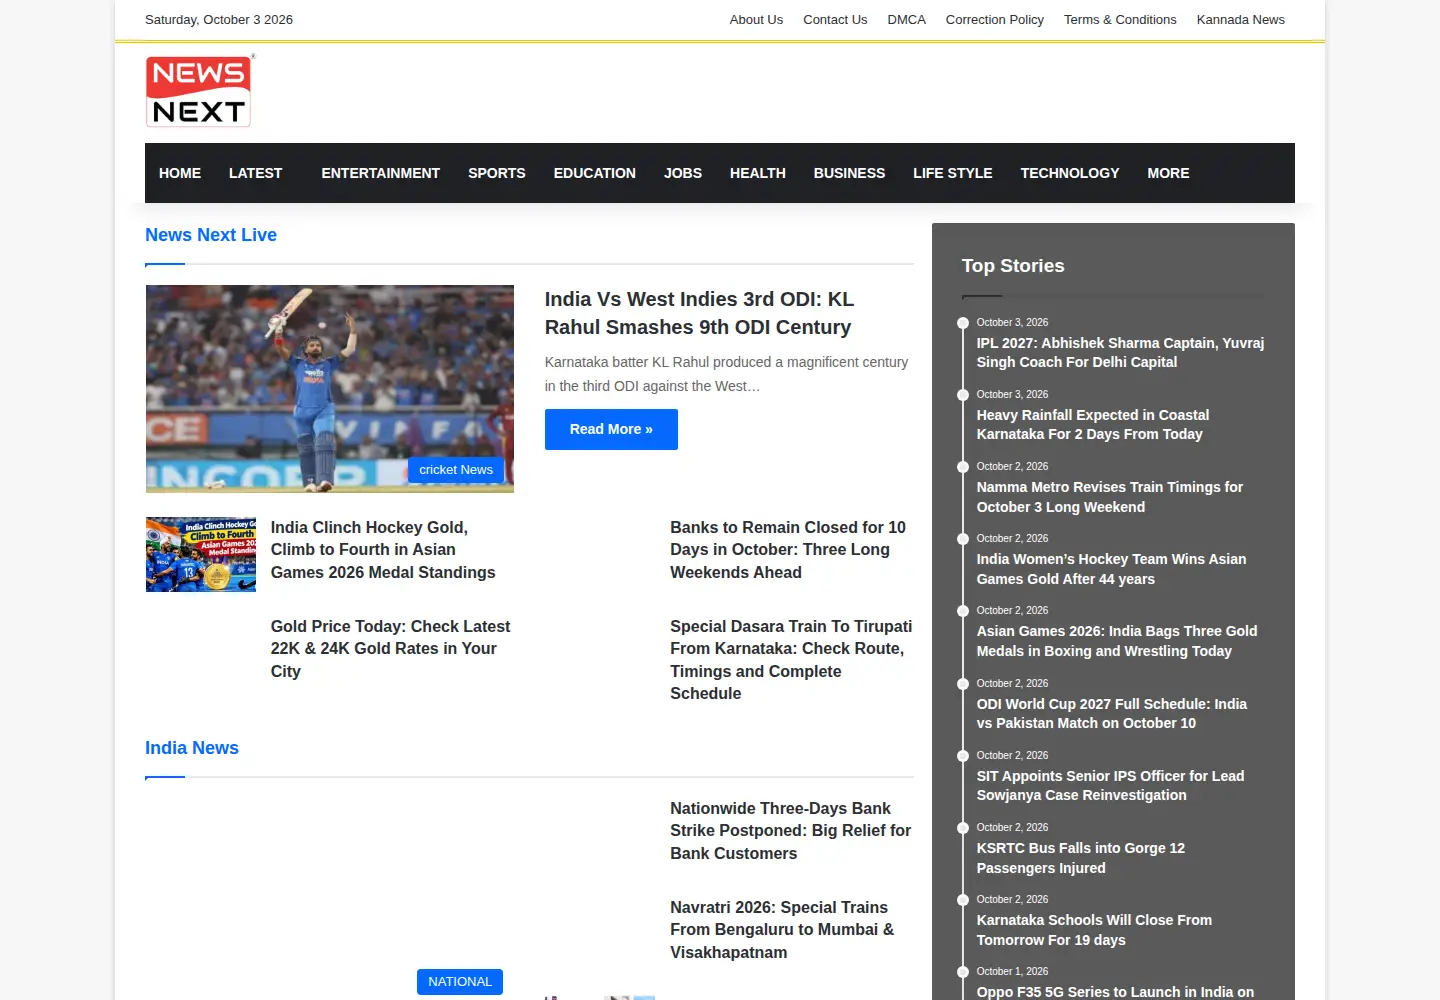Go to the TECHNOLOGY section
This screenshot has width=1440, height=1000.
pos(1069,173)
